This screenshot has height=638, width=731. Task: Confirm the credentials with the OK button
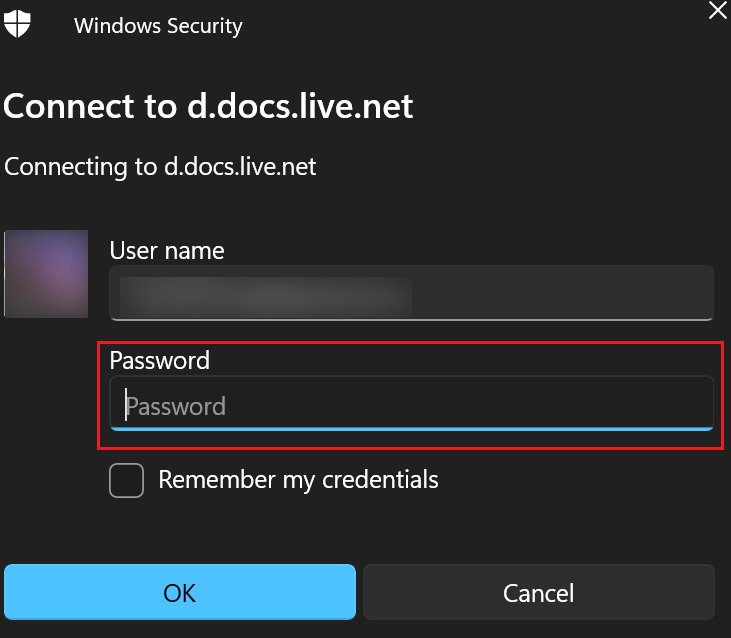click(x=180, y=592)
